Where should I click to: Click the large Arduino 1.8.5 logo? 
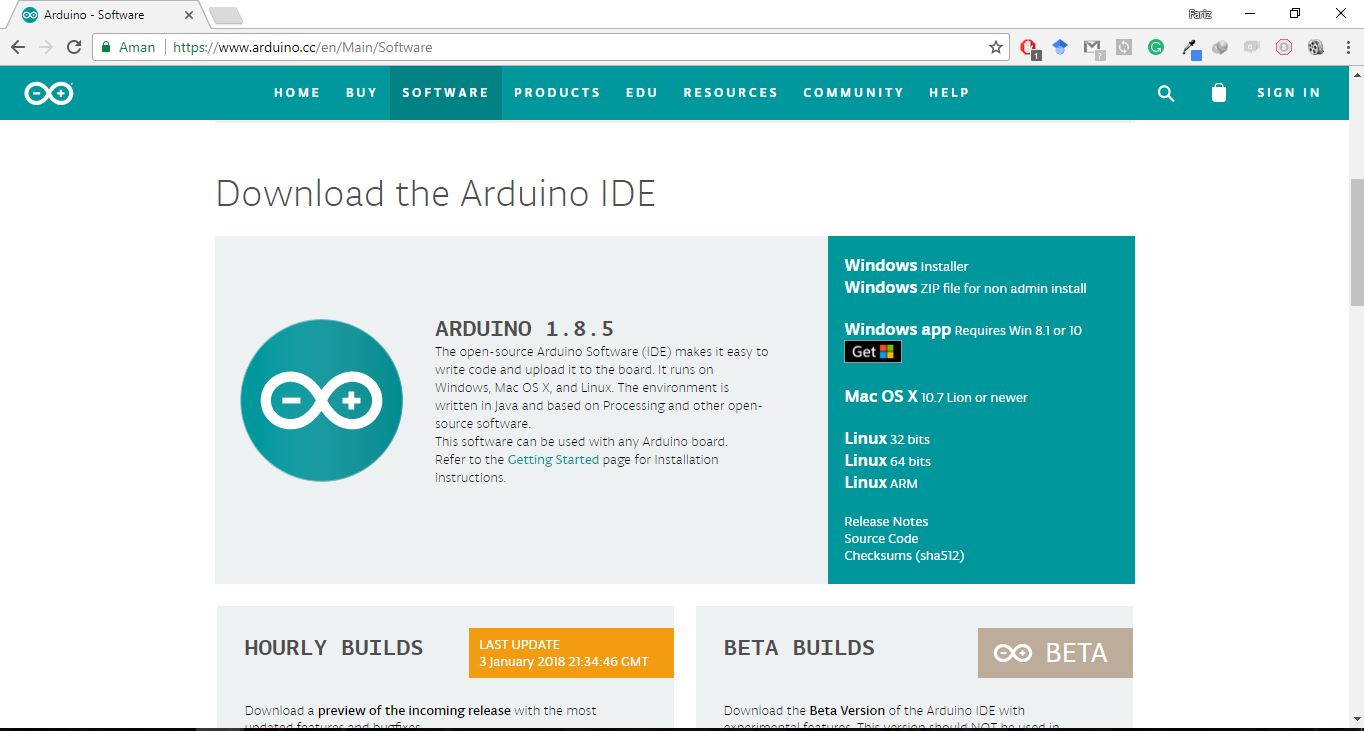322,400
